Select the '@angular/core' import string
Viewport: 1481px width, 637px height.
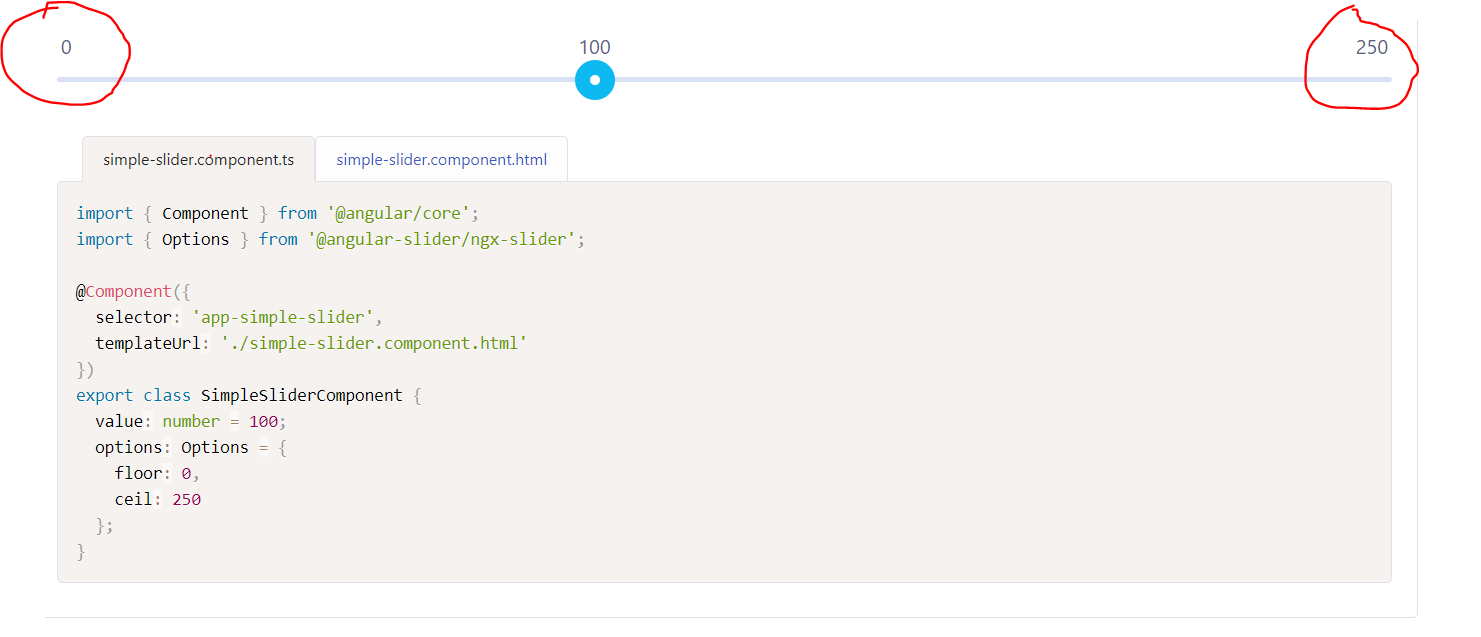tap(399, 212)
